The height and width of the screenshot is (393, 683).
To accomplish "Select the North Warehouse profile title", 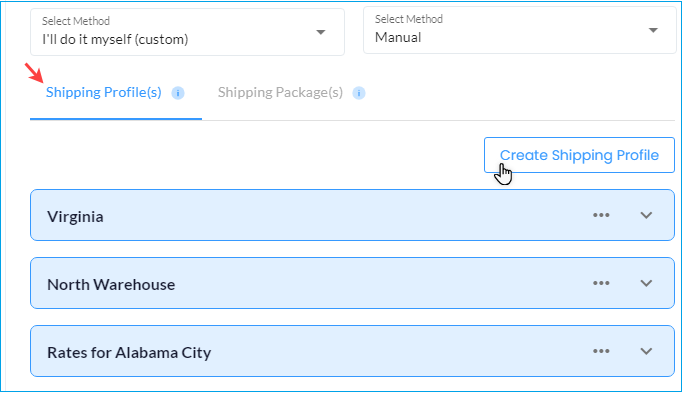I will click(x=111, y=285).
